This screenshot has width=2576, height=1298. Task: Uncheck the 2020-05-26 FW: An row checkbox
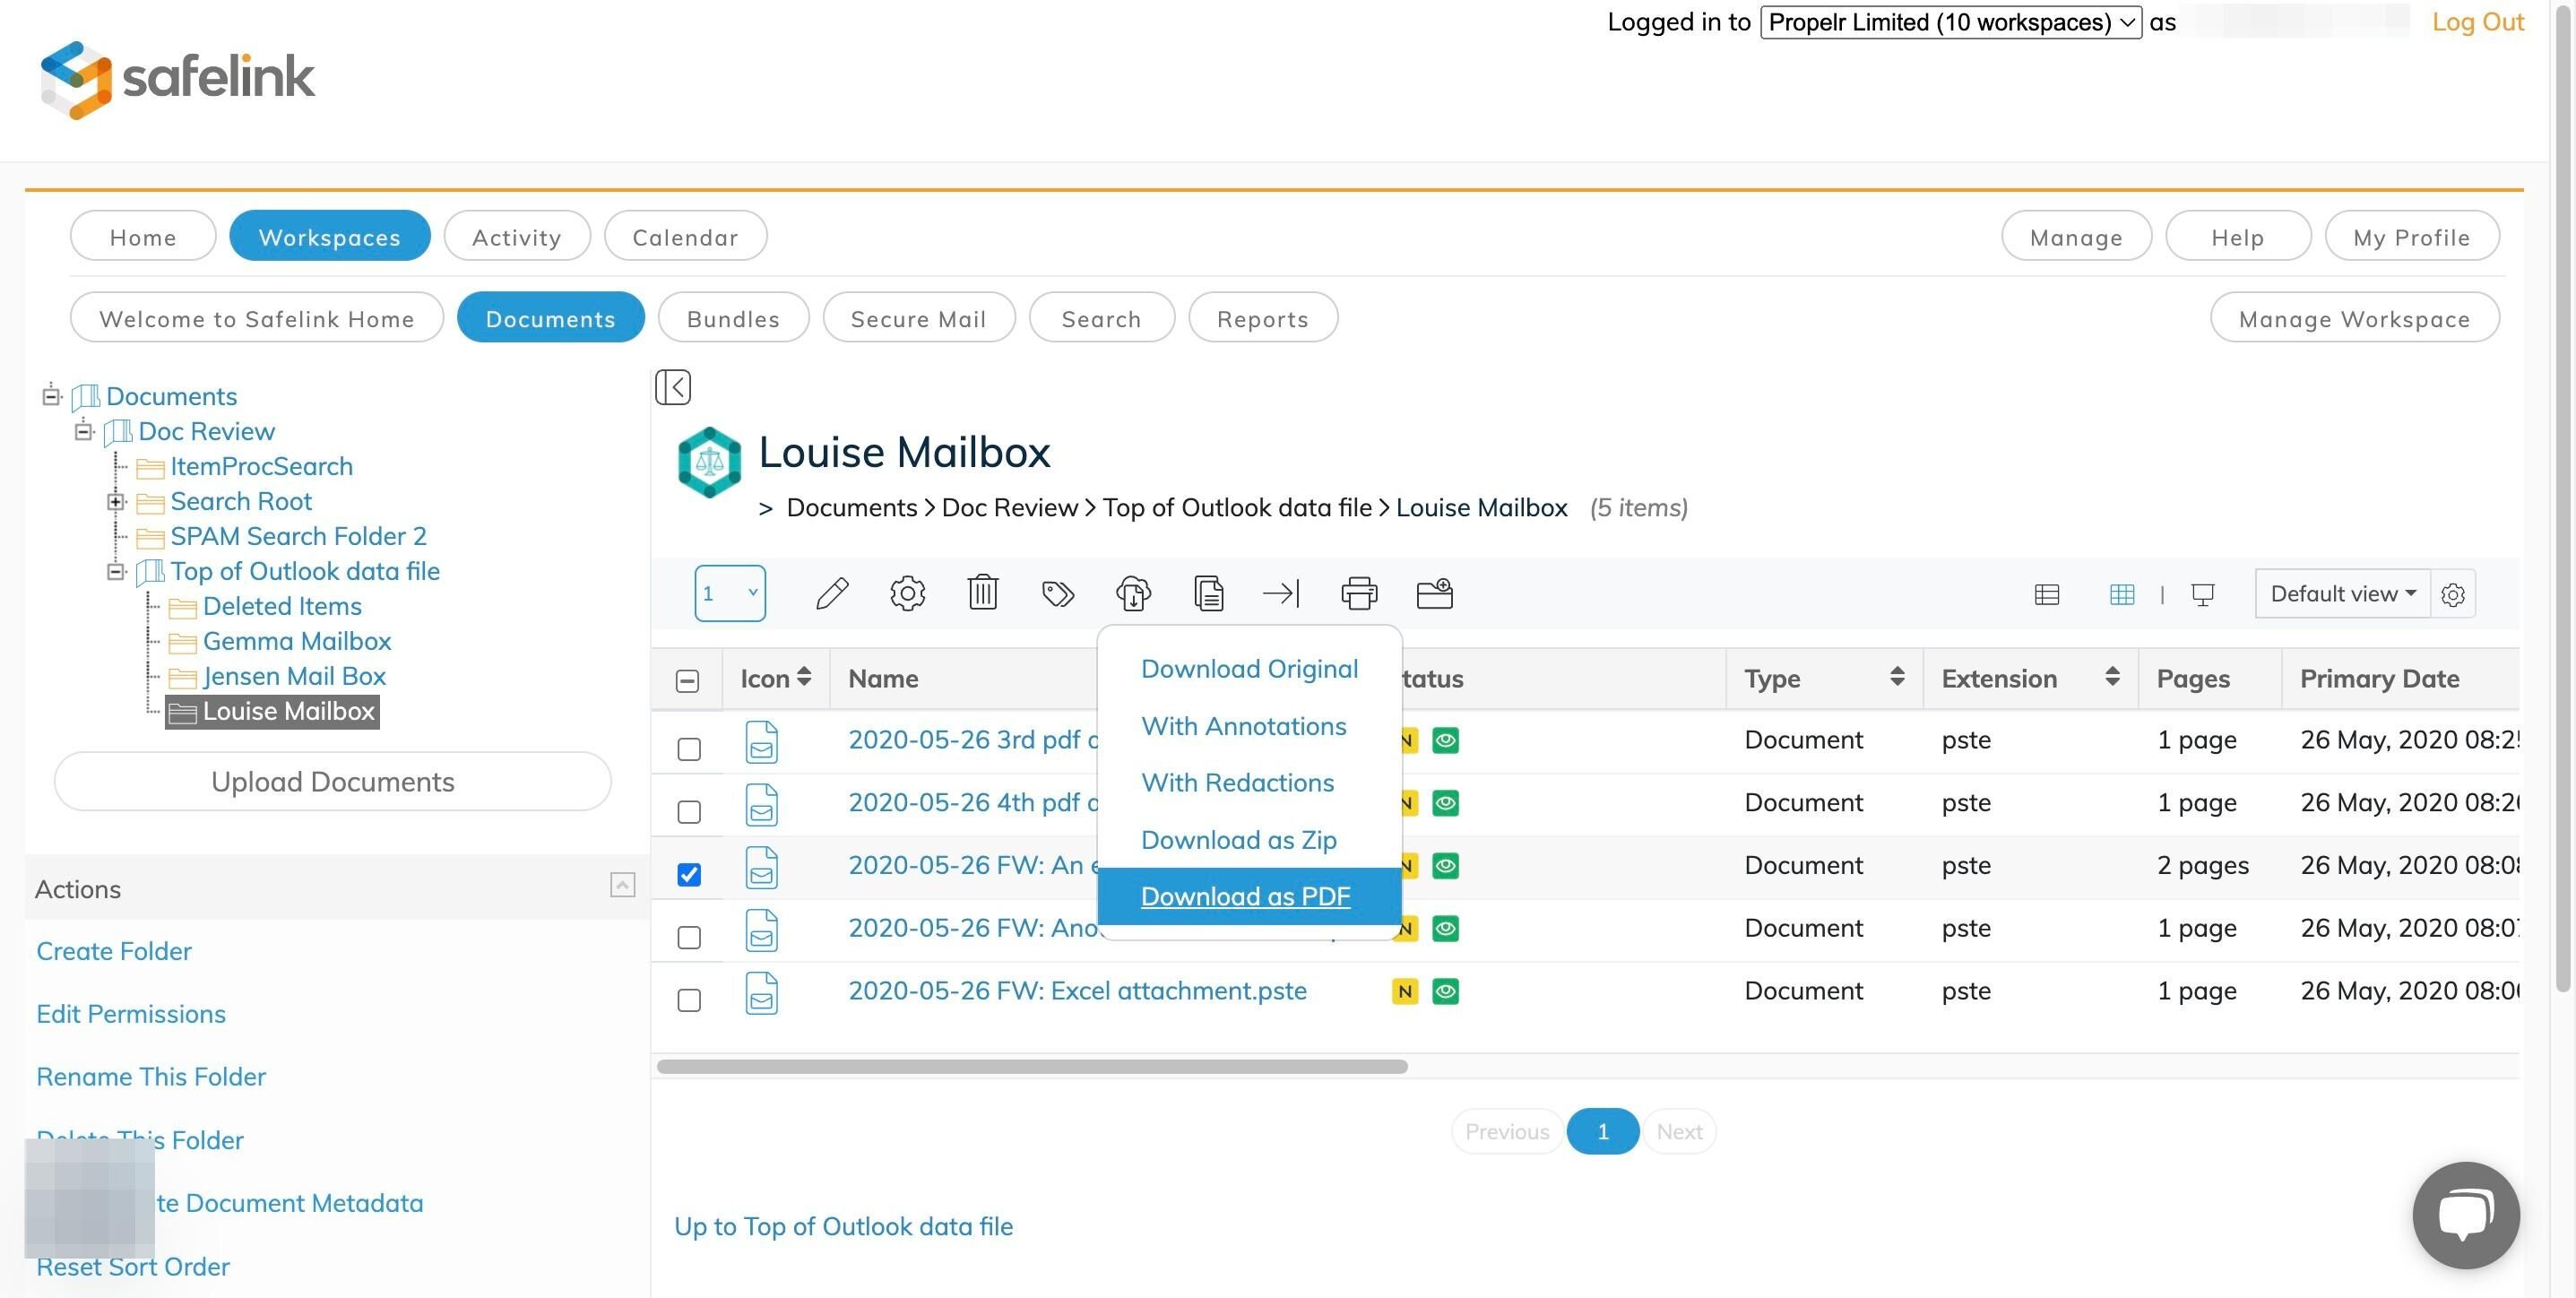click(x=689, y=875)
